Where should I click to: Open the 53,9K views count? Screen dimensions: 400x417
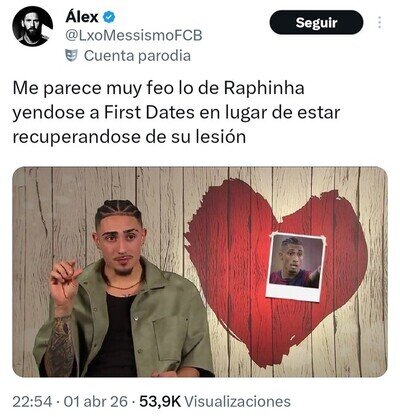click(x=160, y=401)
